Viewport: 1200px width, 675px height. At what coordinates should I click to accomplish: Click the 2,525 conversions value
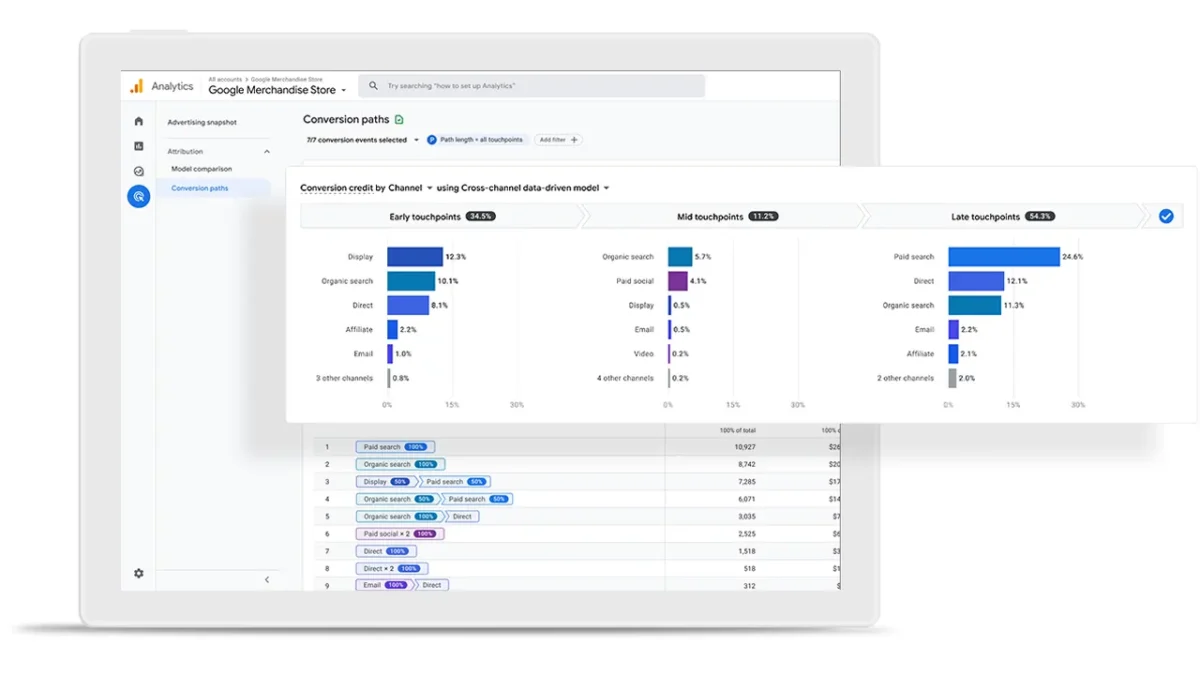tap(746, 534)
